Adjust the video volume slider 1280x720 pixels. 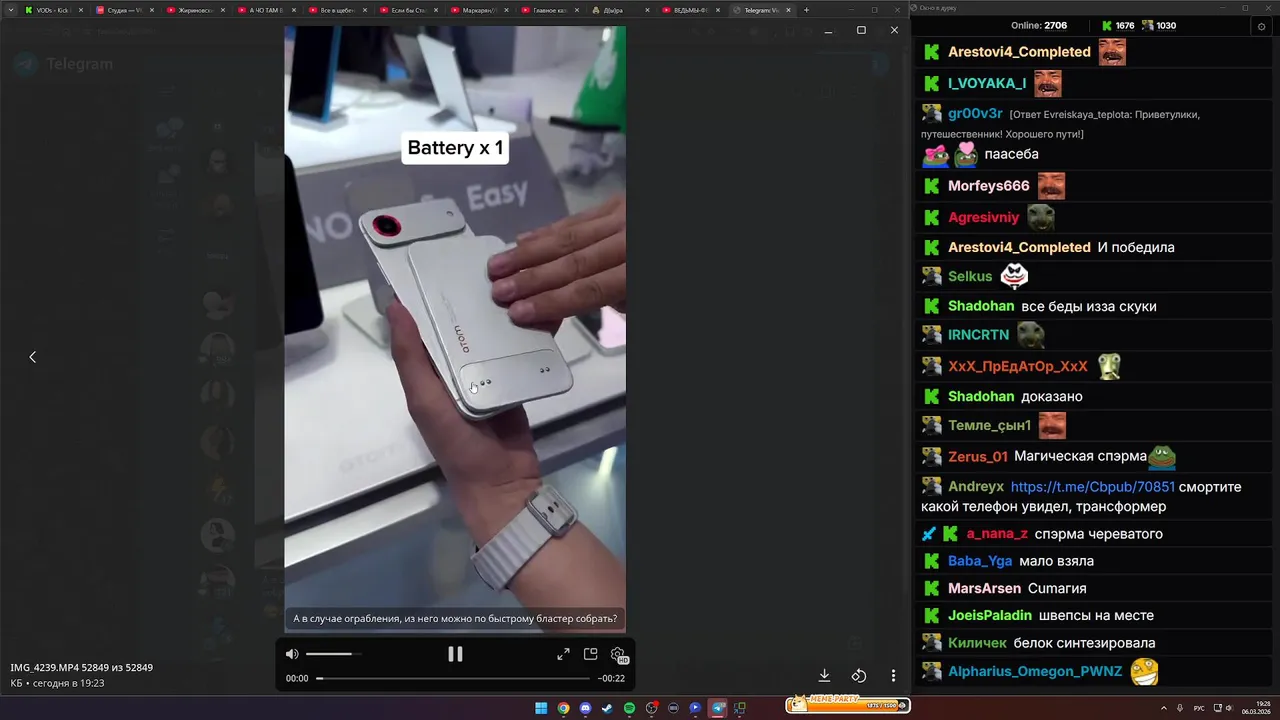(x=333, y=654)
